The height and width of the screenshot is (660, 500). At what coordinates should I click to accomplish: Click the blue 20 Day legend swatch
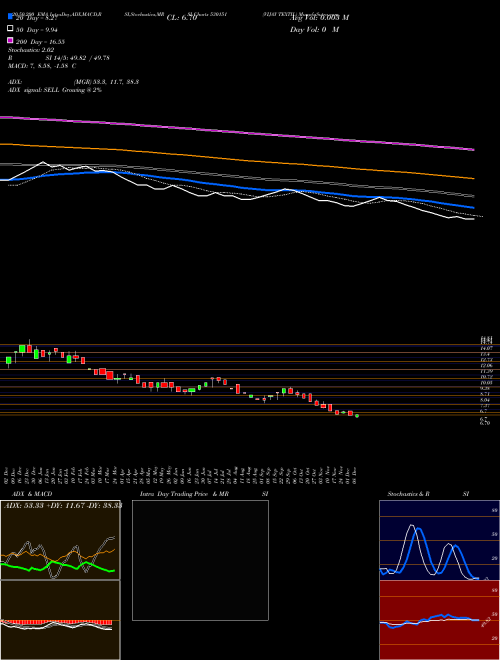[x=10, y=16]
